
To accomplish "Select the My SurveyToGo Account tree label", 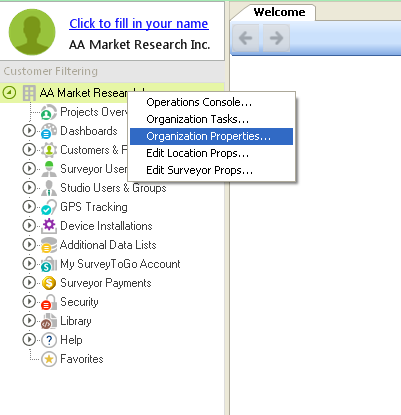I will coord(120,264).
